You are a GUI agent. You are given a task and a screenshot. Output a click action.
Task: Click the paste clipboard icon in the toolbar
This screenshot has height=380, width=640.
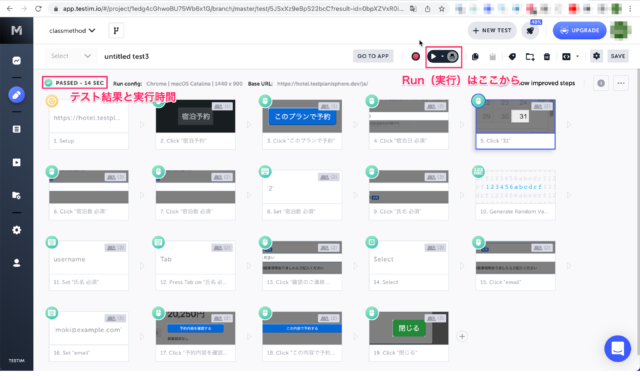(493, 57)
